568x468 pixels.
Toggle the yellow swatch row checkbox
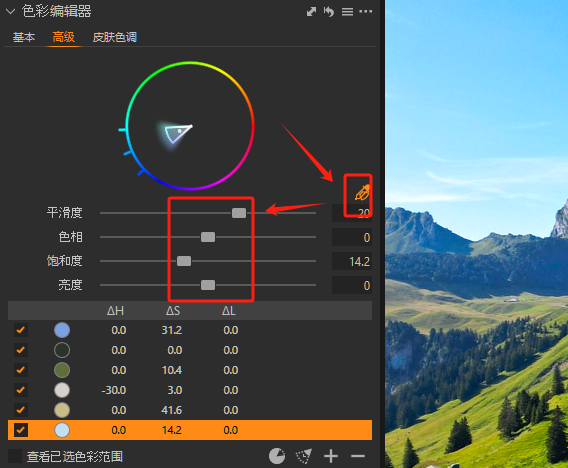pyautogui.click(x=21, y=410)
